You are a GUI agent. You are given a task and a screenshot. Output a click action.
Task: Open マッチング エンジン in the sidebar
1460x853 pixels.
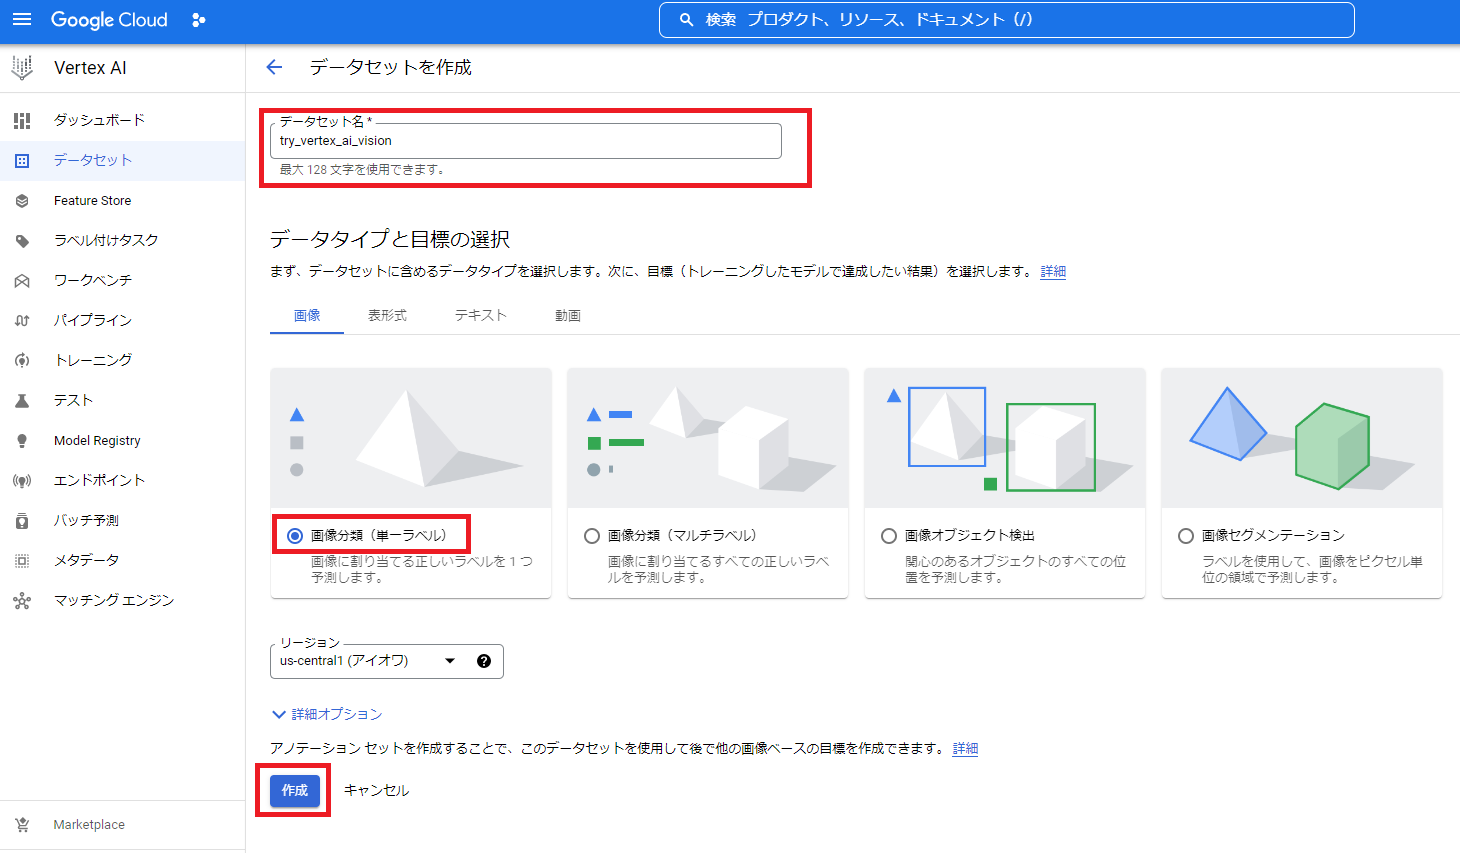click(x=114, y=601)
